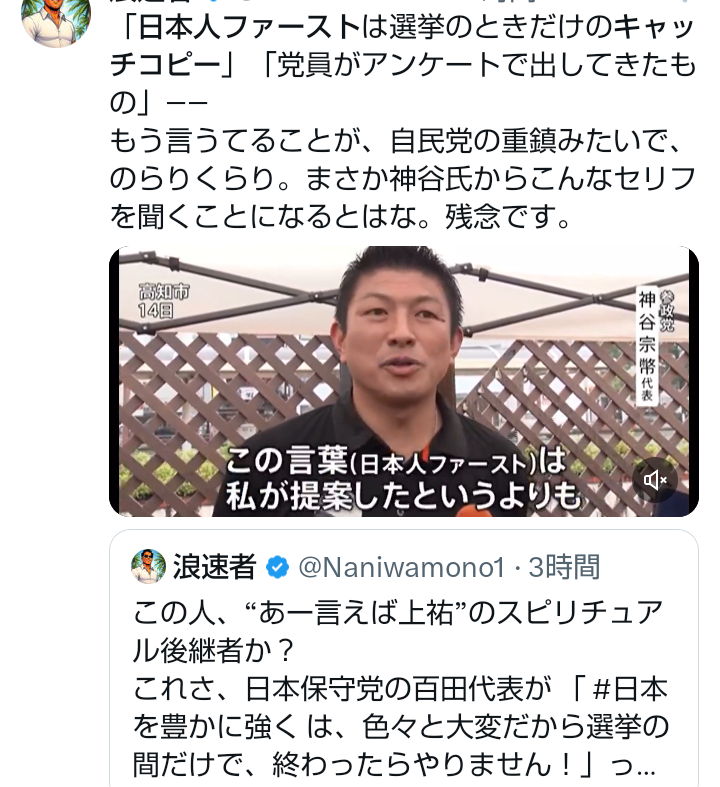The height and width of the screenshot is (787, 720).
Task: Click the video subtitle 'この言葉(日本人ファースト)は'
Action: tap(396, 462)
